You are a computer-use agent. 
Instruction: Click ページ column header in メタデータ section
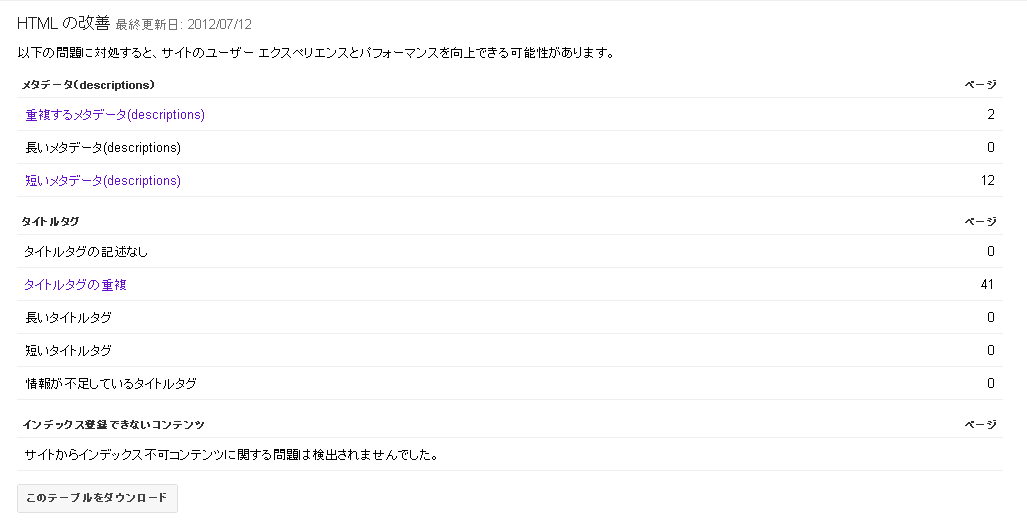pos(980,84)
